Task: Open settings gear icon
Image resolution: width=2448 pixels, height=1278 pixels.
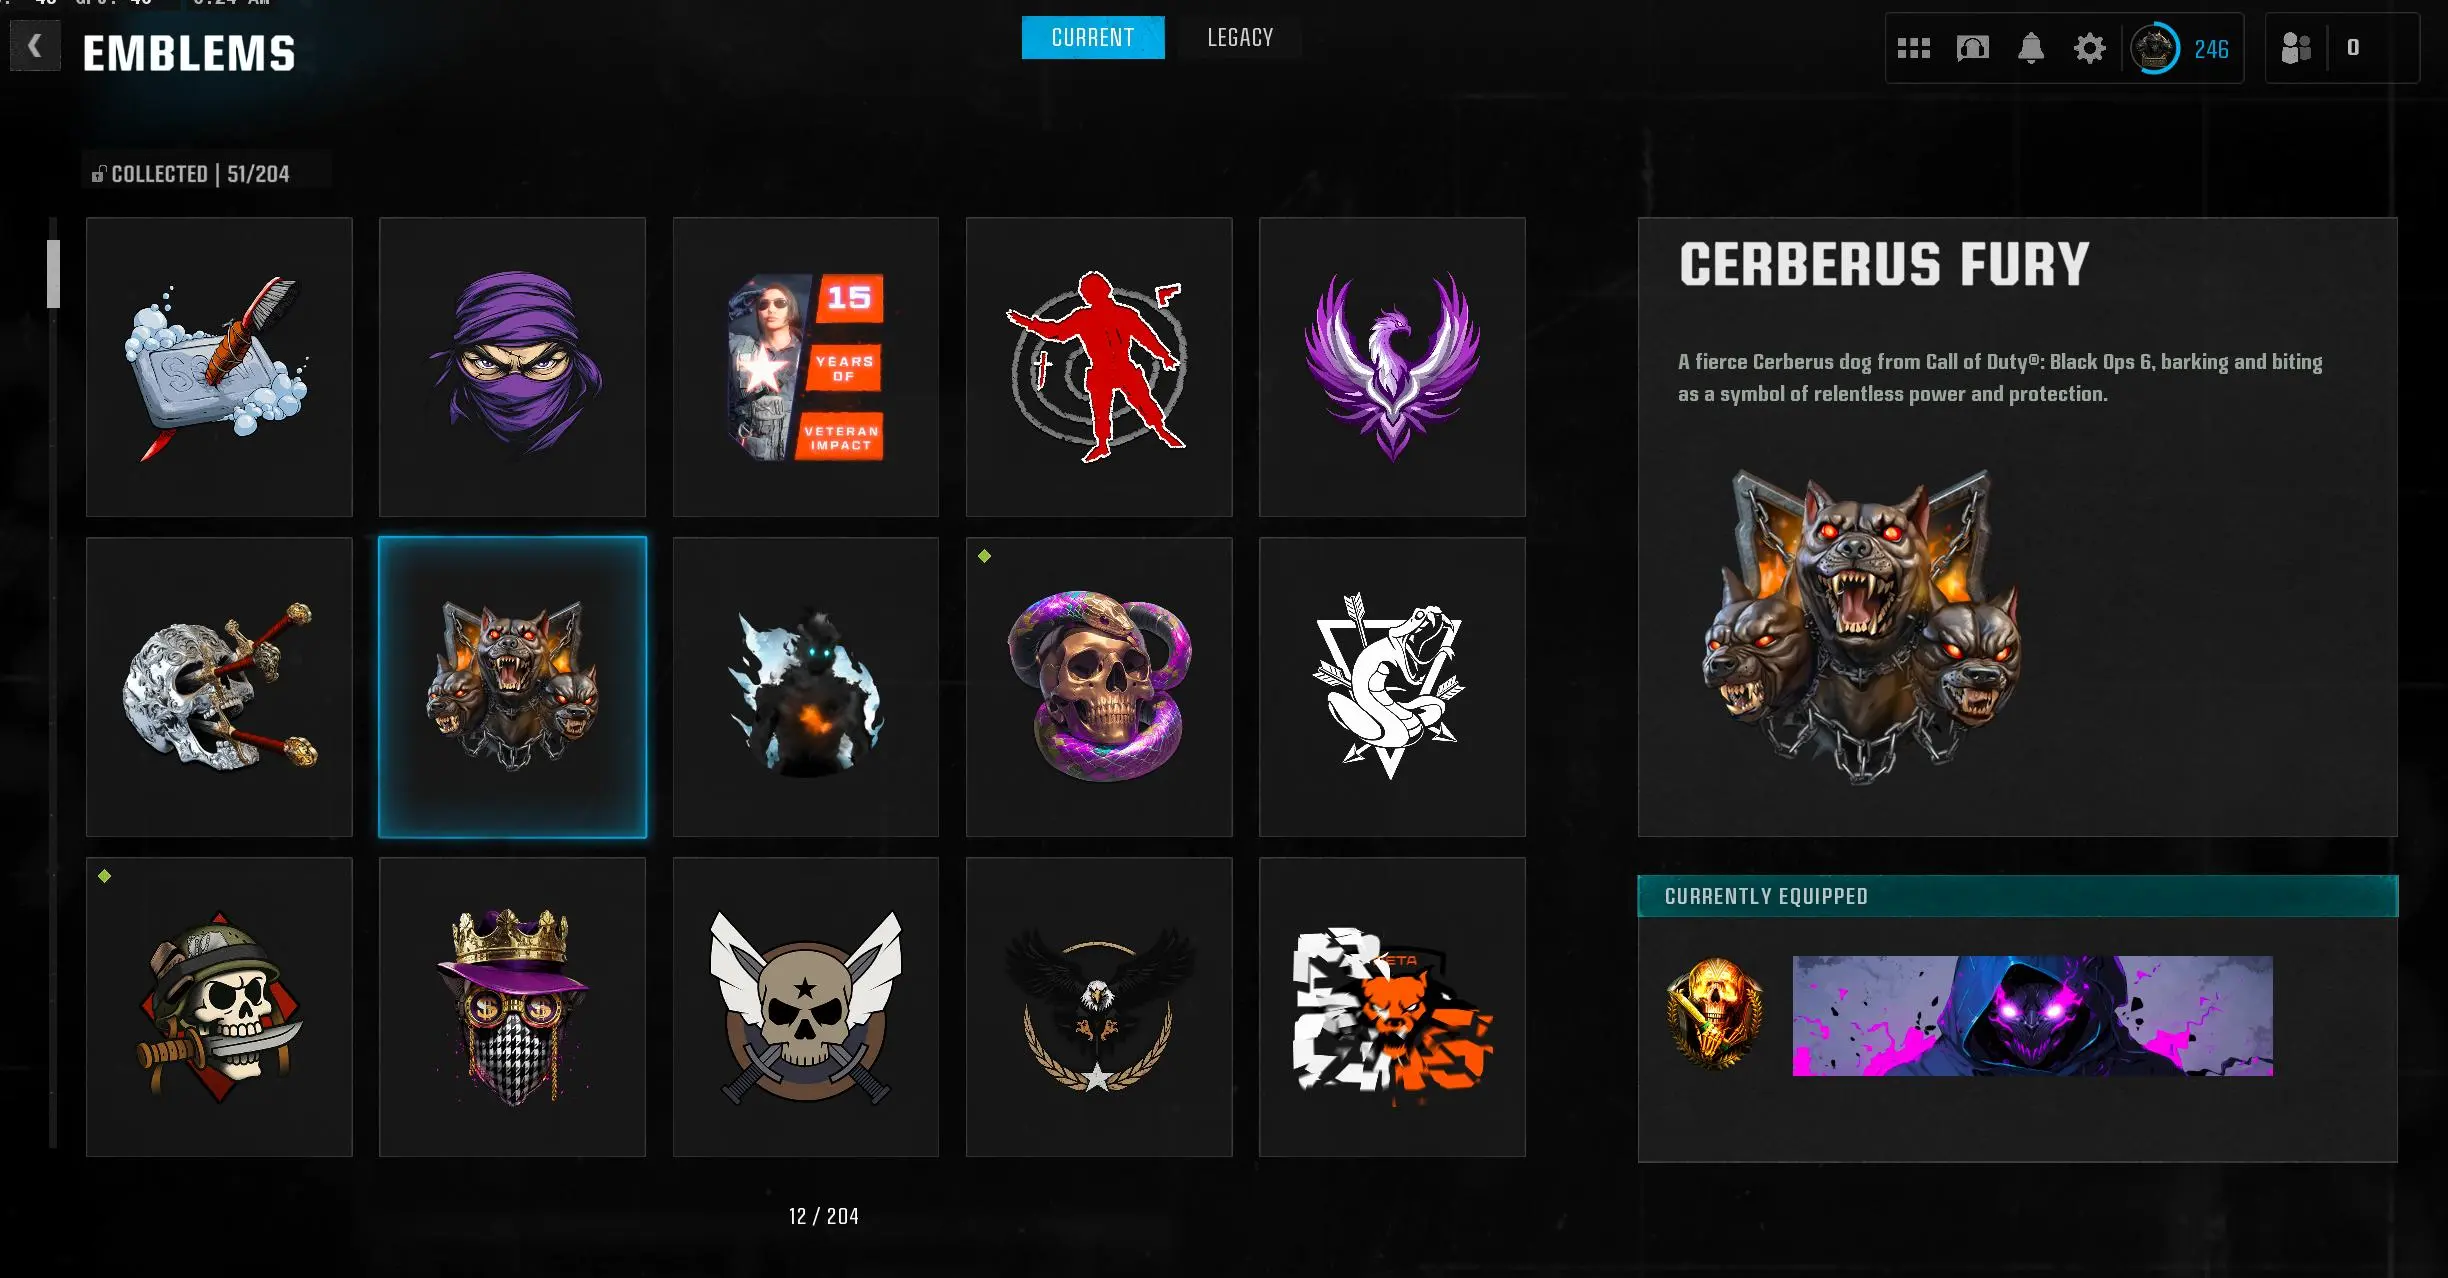Action: (2089, 48)
